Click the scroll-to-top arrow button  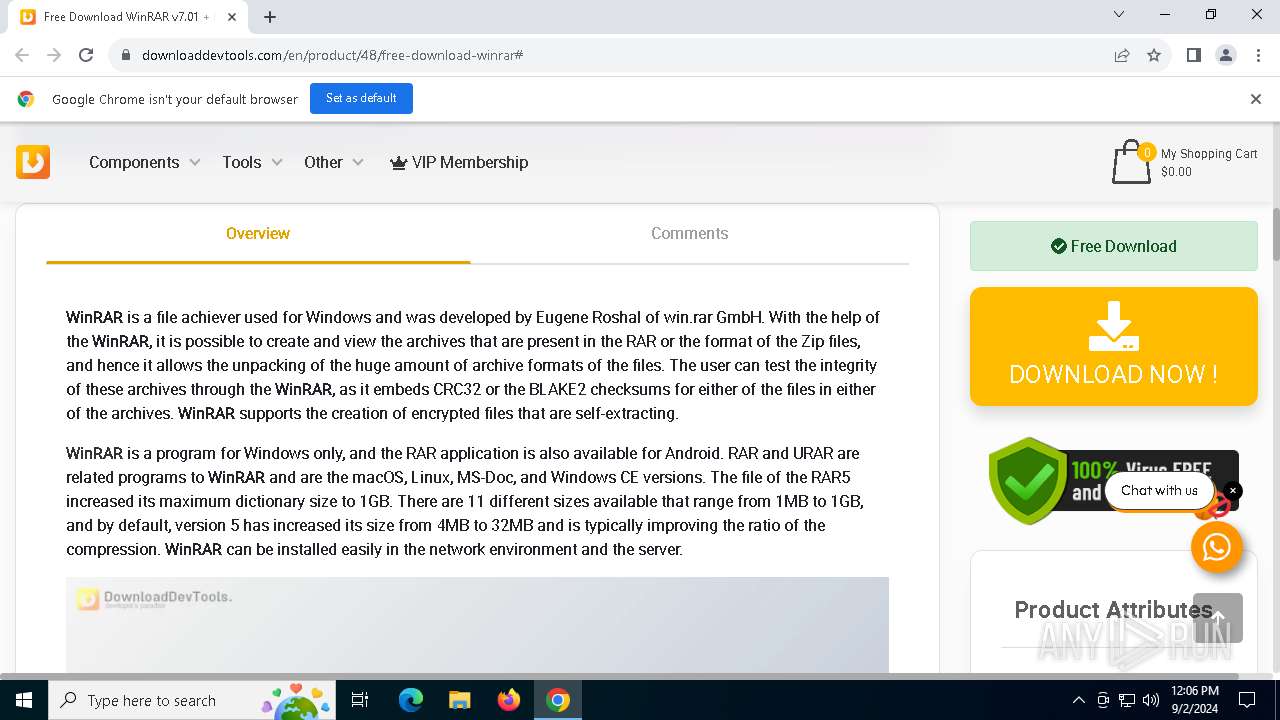[1218, 618]
